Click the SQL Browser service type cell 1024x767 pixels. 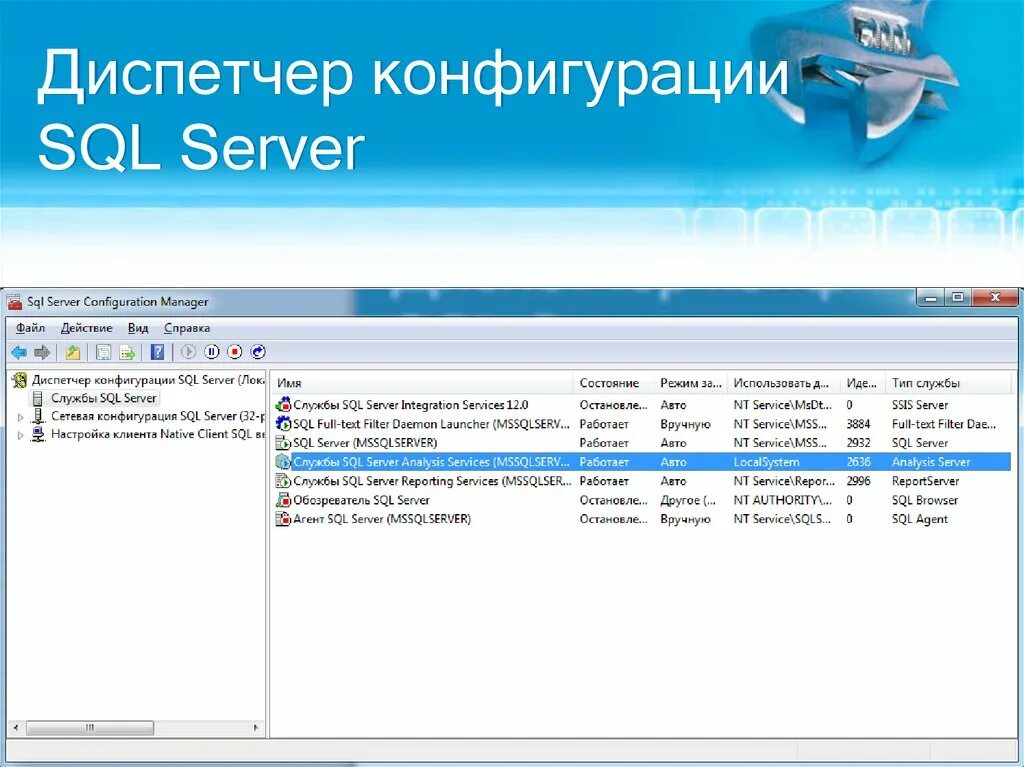925,500
